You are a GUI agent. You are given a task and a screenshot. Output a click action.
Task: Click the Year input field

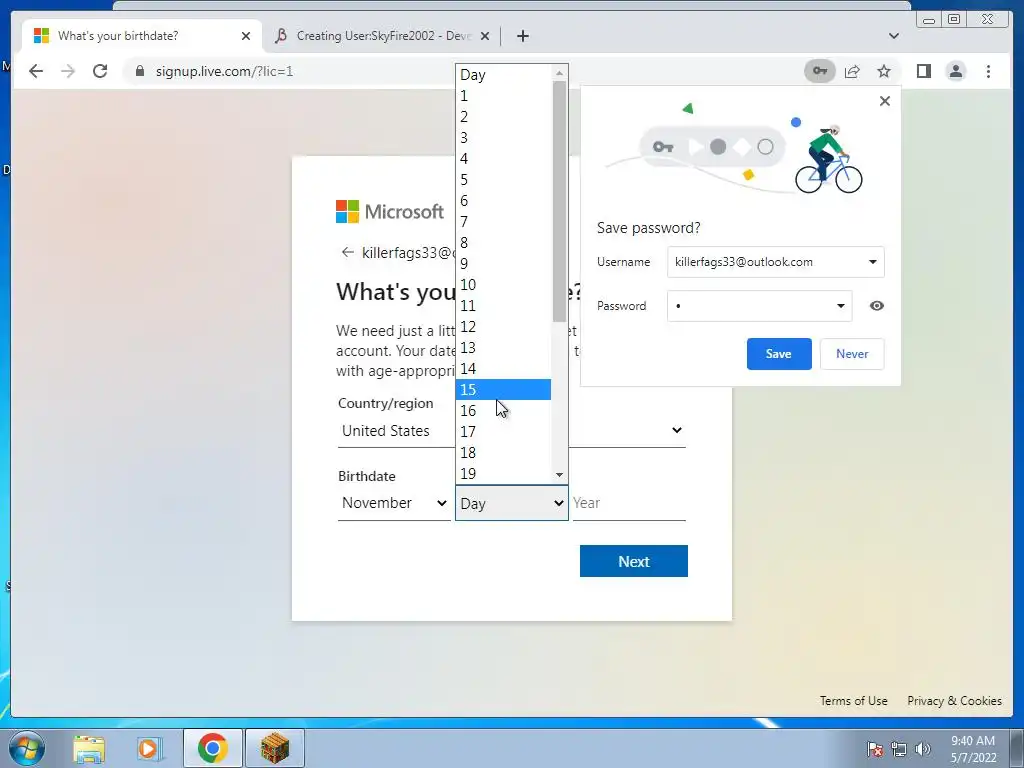629,503
